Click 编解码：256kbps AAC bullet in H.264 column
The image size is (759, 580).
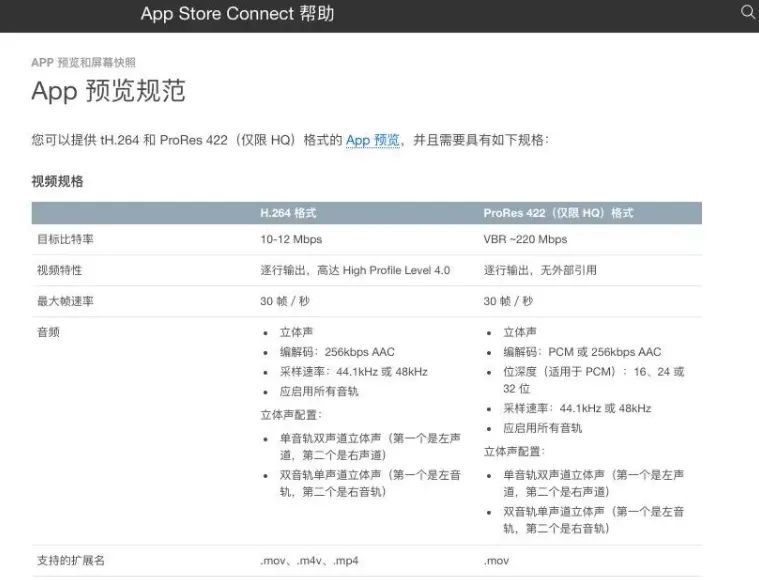(x=337, y=352)
